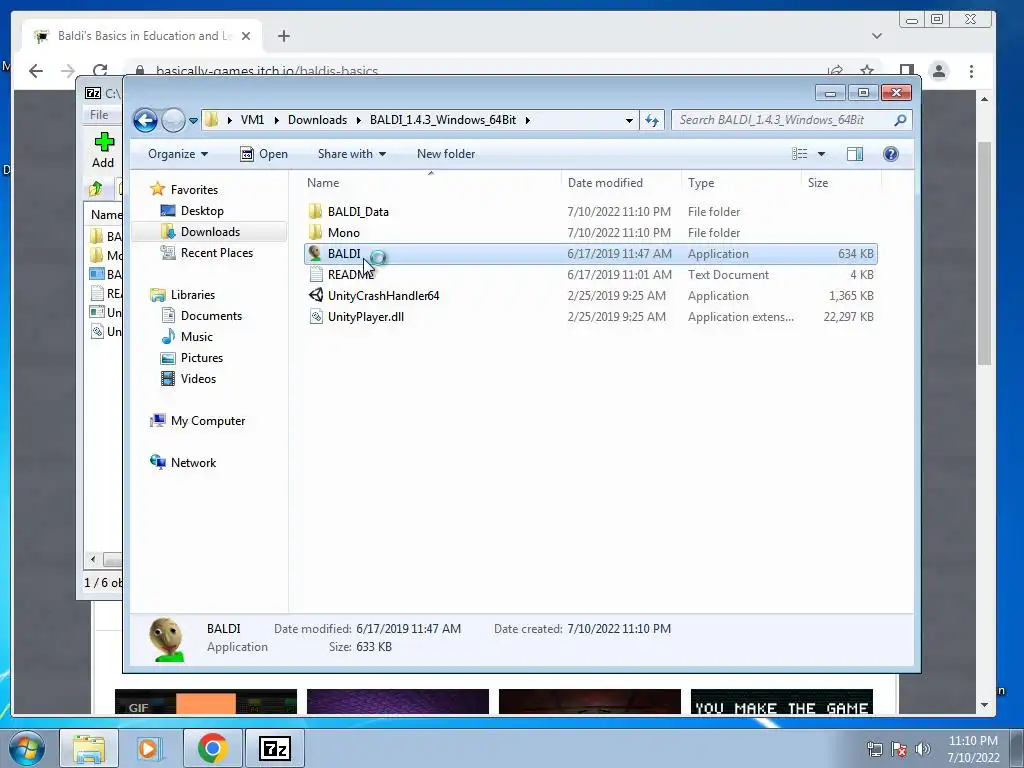
Task: Close the Baldi's Basics Chrome tab
Action: coord(246,36)
